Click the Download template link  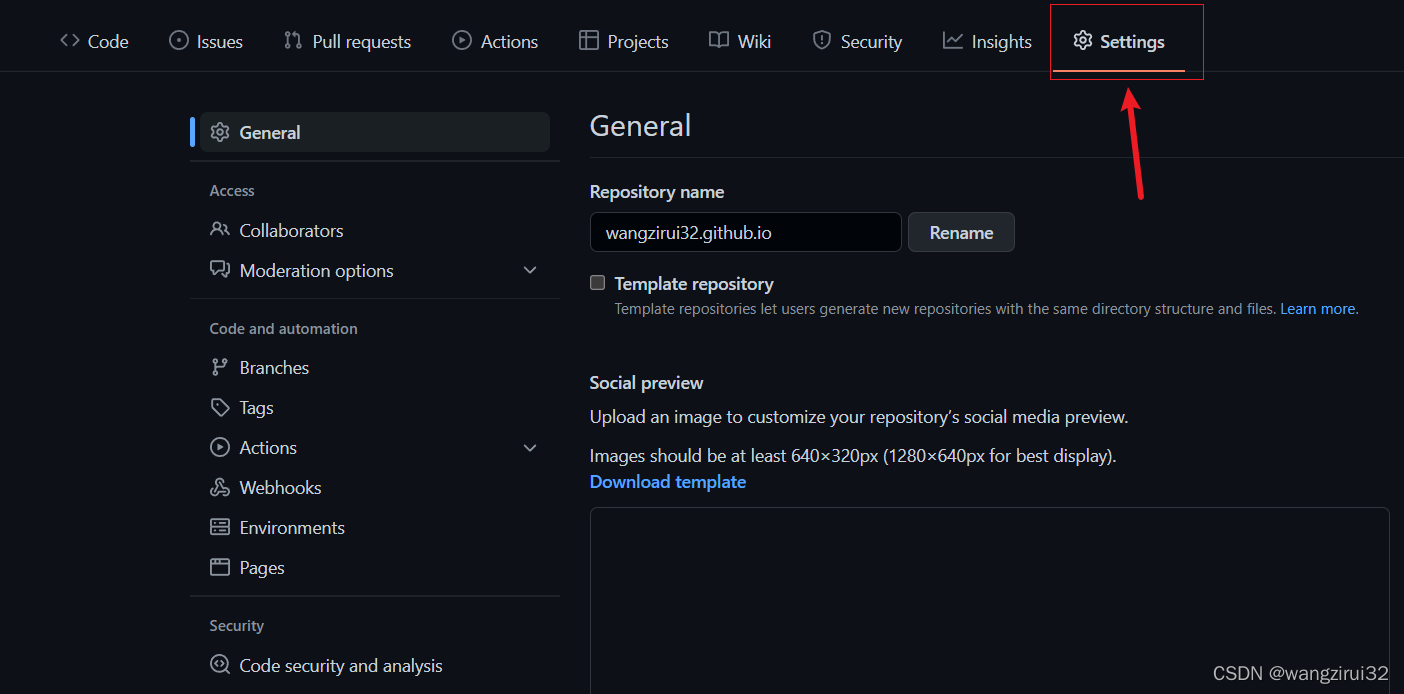pyautogui.click(x=667, y=481)
